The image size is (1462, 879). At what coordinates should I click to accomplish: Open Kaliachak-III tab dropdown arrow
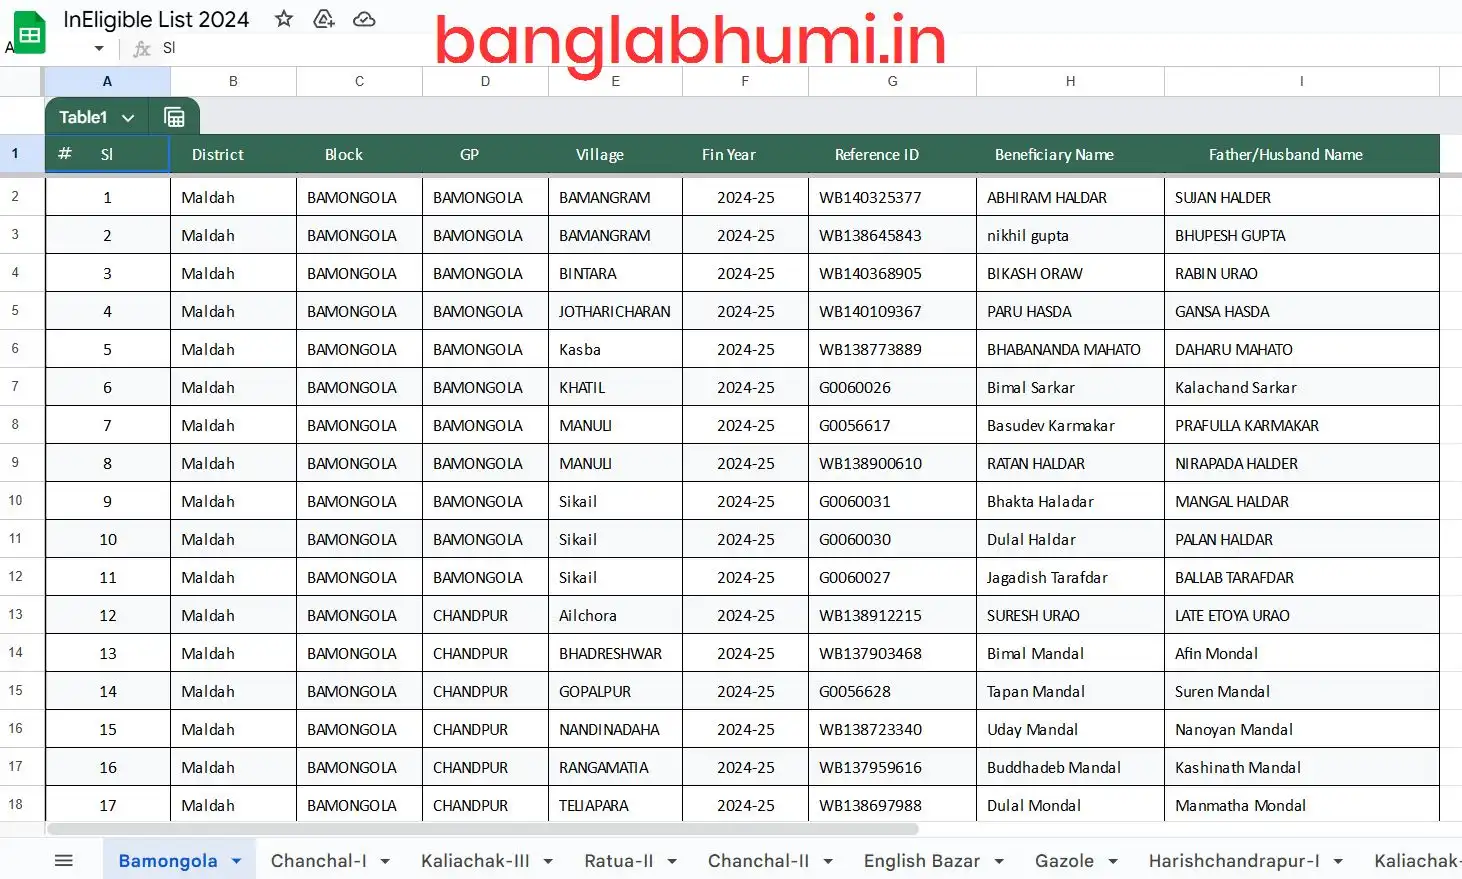tap(548, 861)
